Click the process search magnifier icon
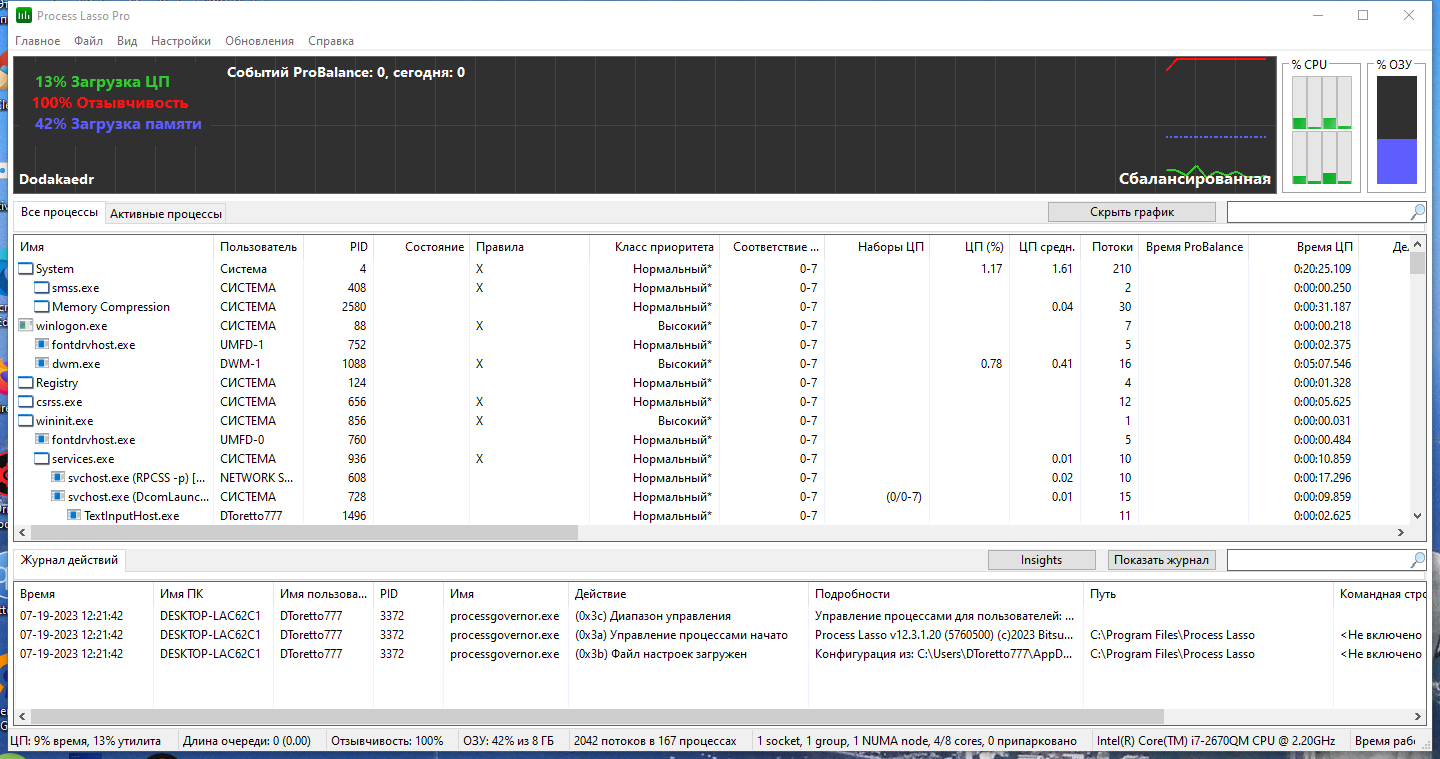Image resolution: width=1440 pixels, height=759 pixels. click(x=1417, y=212)
